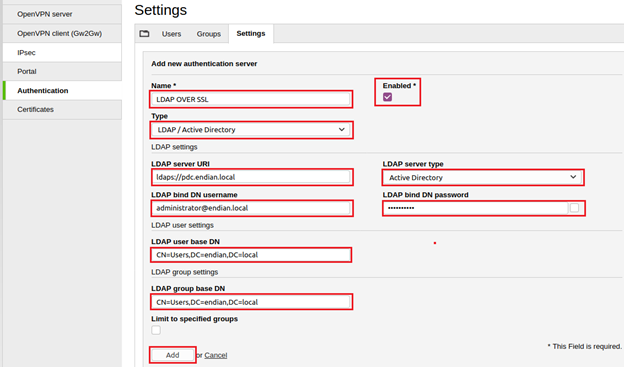Toggle the Enabled checkbox
Screen dimensions: 624x367
[387, 97]
